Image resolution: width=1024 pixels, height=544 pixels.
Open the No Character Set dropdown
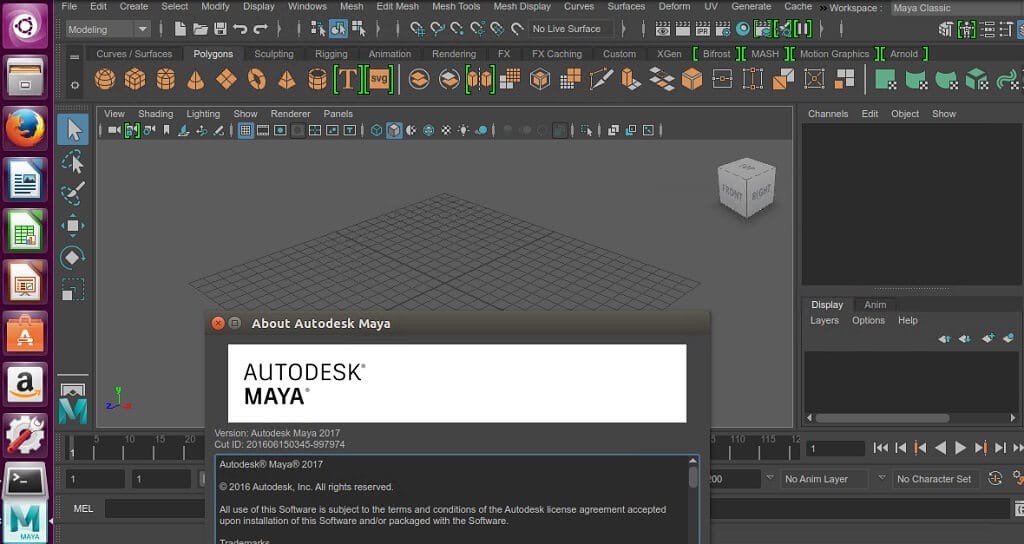tap(935, 479)
